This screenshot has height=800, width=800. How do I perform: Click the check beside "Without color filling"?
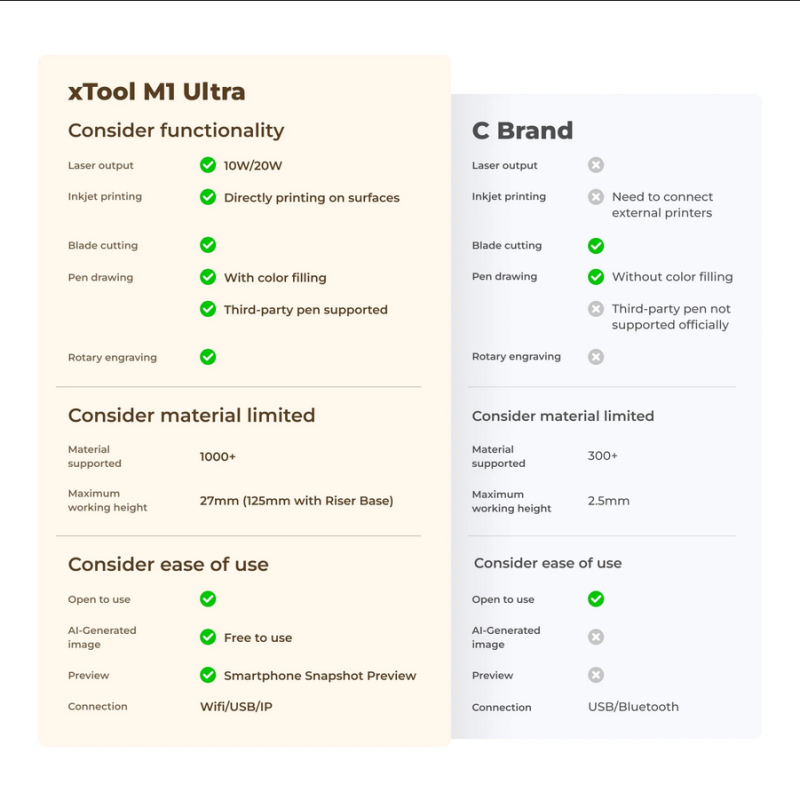coord(596,277)
